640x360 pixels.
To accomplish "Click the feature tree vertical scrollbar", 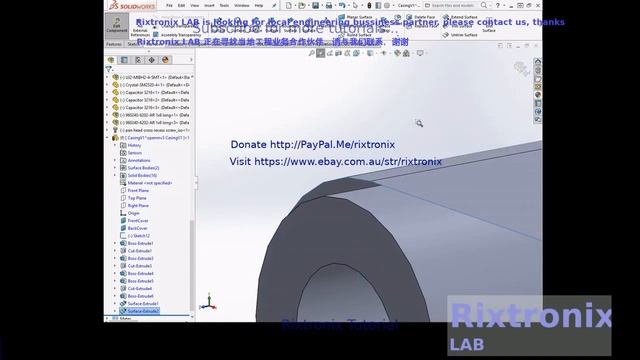I will coord(192,265).
